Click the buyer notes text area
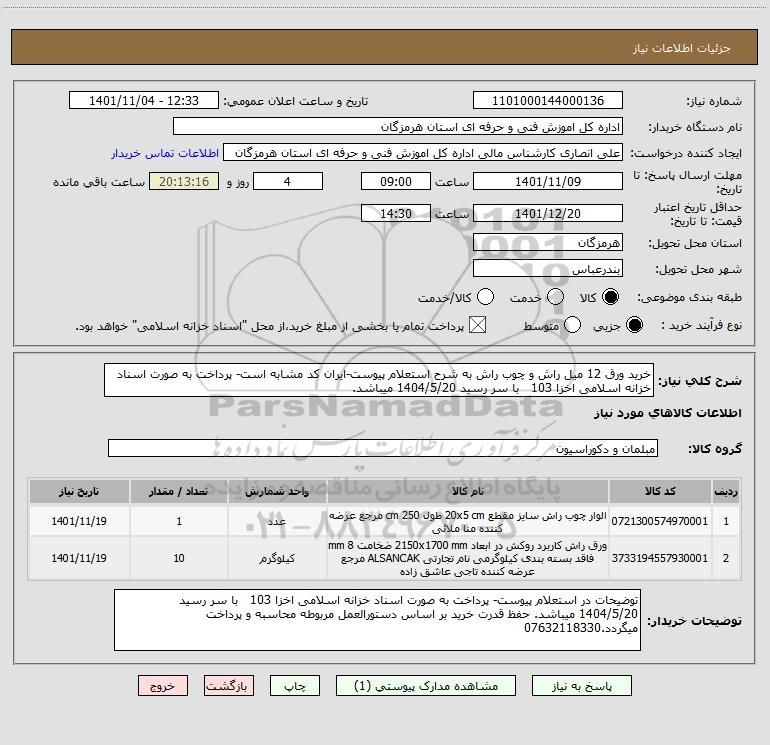Screen dimensions: 770x745 (x=377, y=620)
